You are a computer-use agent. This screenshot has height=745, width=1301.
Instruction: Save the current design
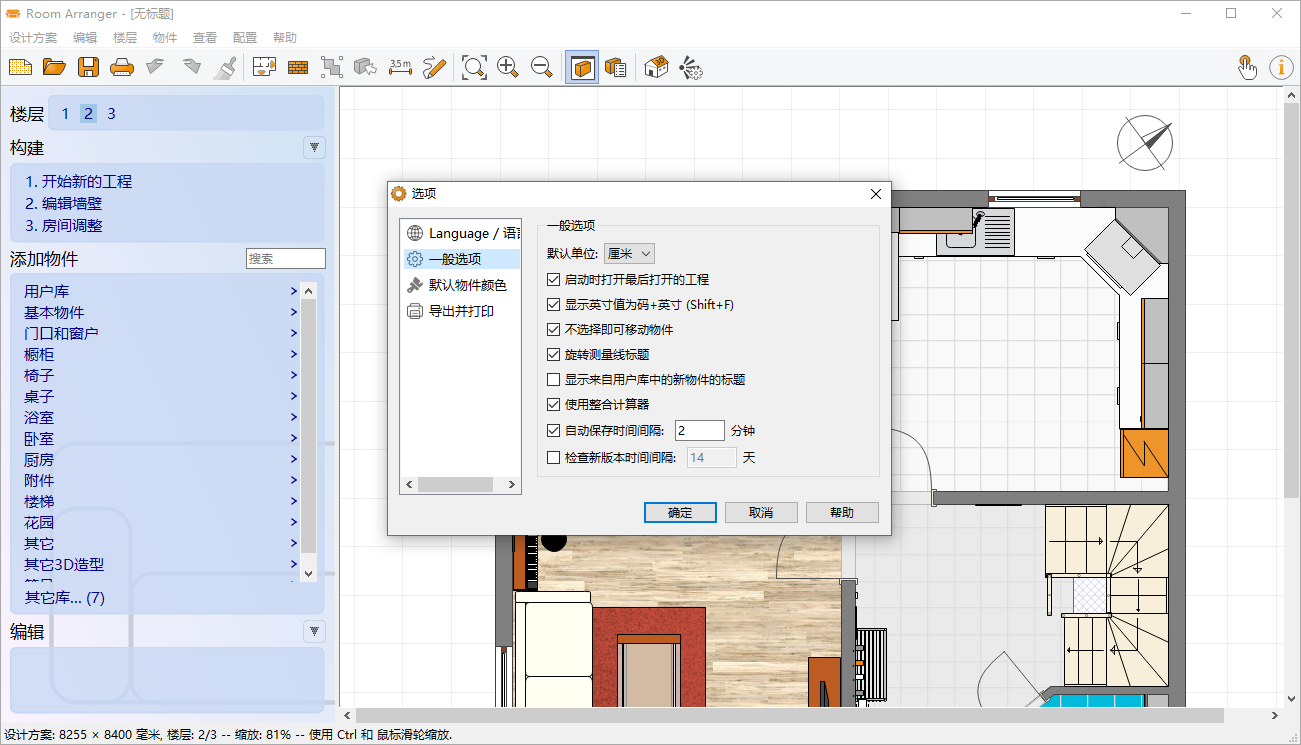pos(89,67)
